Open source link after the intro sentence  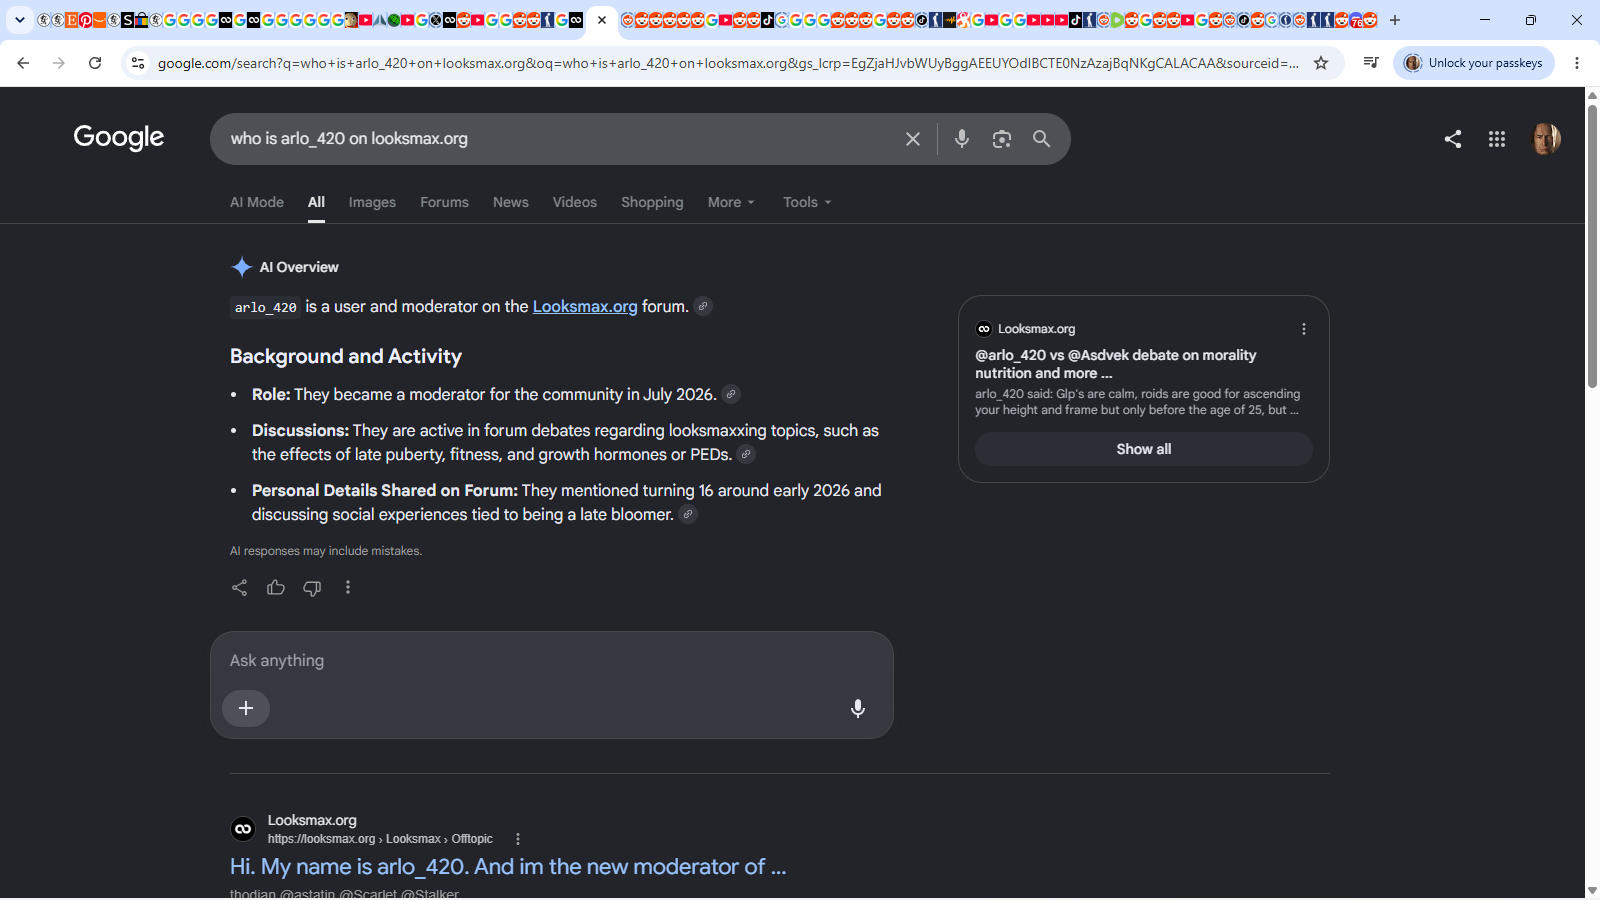click(x=704, y=306)
